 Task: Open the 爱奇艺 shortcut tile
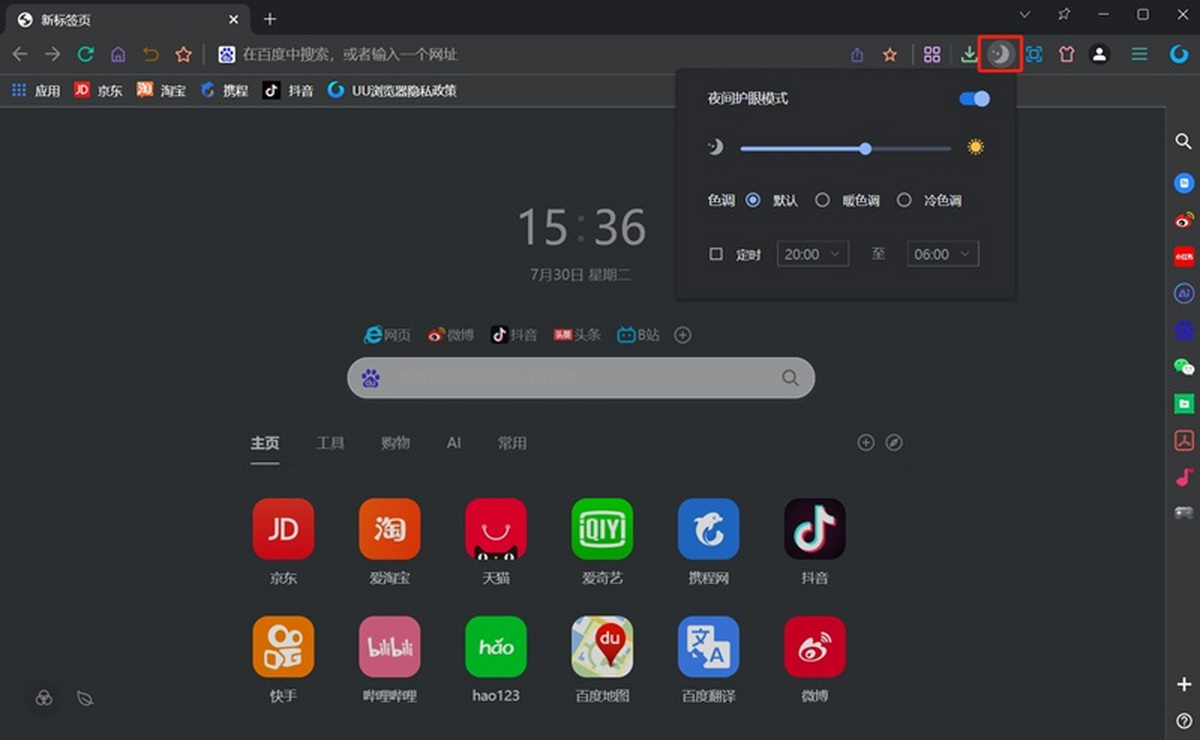pyautogui.click(x=602, y=542)
